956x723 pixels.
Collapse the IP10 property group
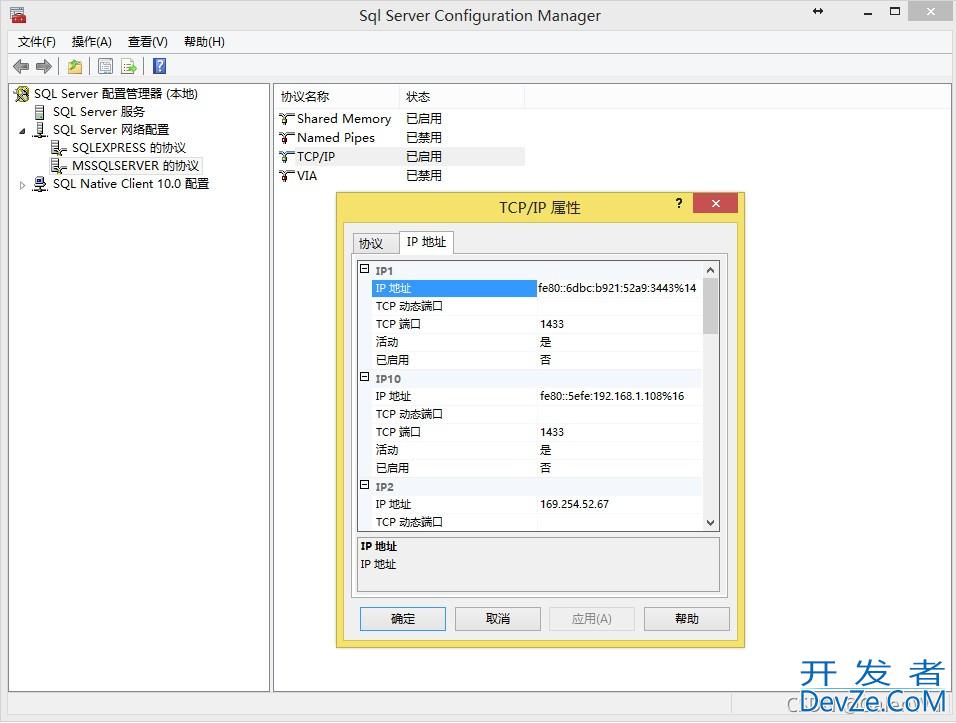[x=365, y=377]
